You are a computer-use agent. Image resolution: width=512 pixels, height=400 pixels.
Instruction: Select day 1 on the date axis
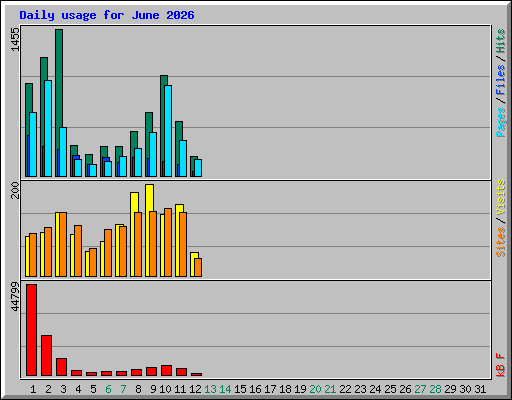pos(33,389)
